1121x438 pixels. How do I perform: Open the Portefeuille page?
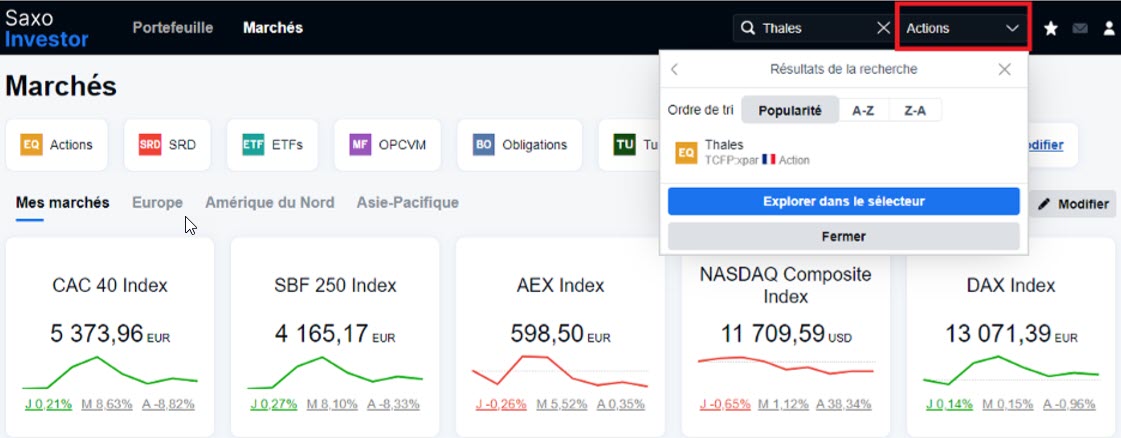tap(172, 28)
